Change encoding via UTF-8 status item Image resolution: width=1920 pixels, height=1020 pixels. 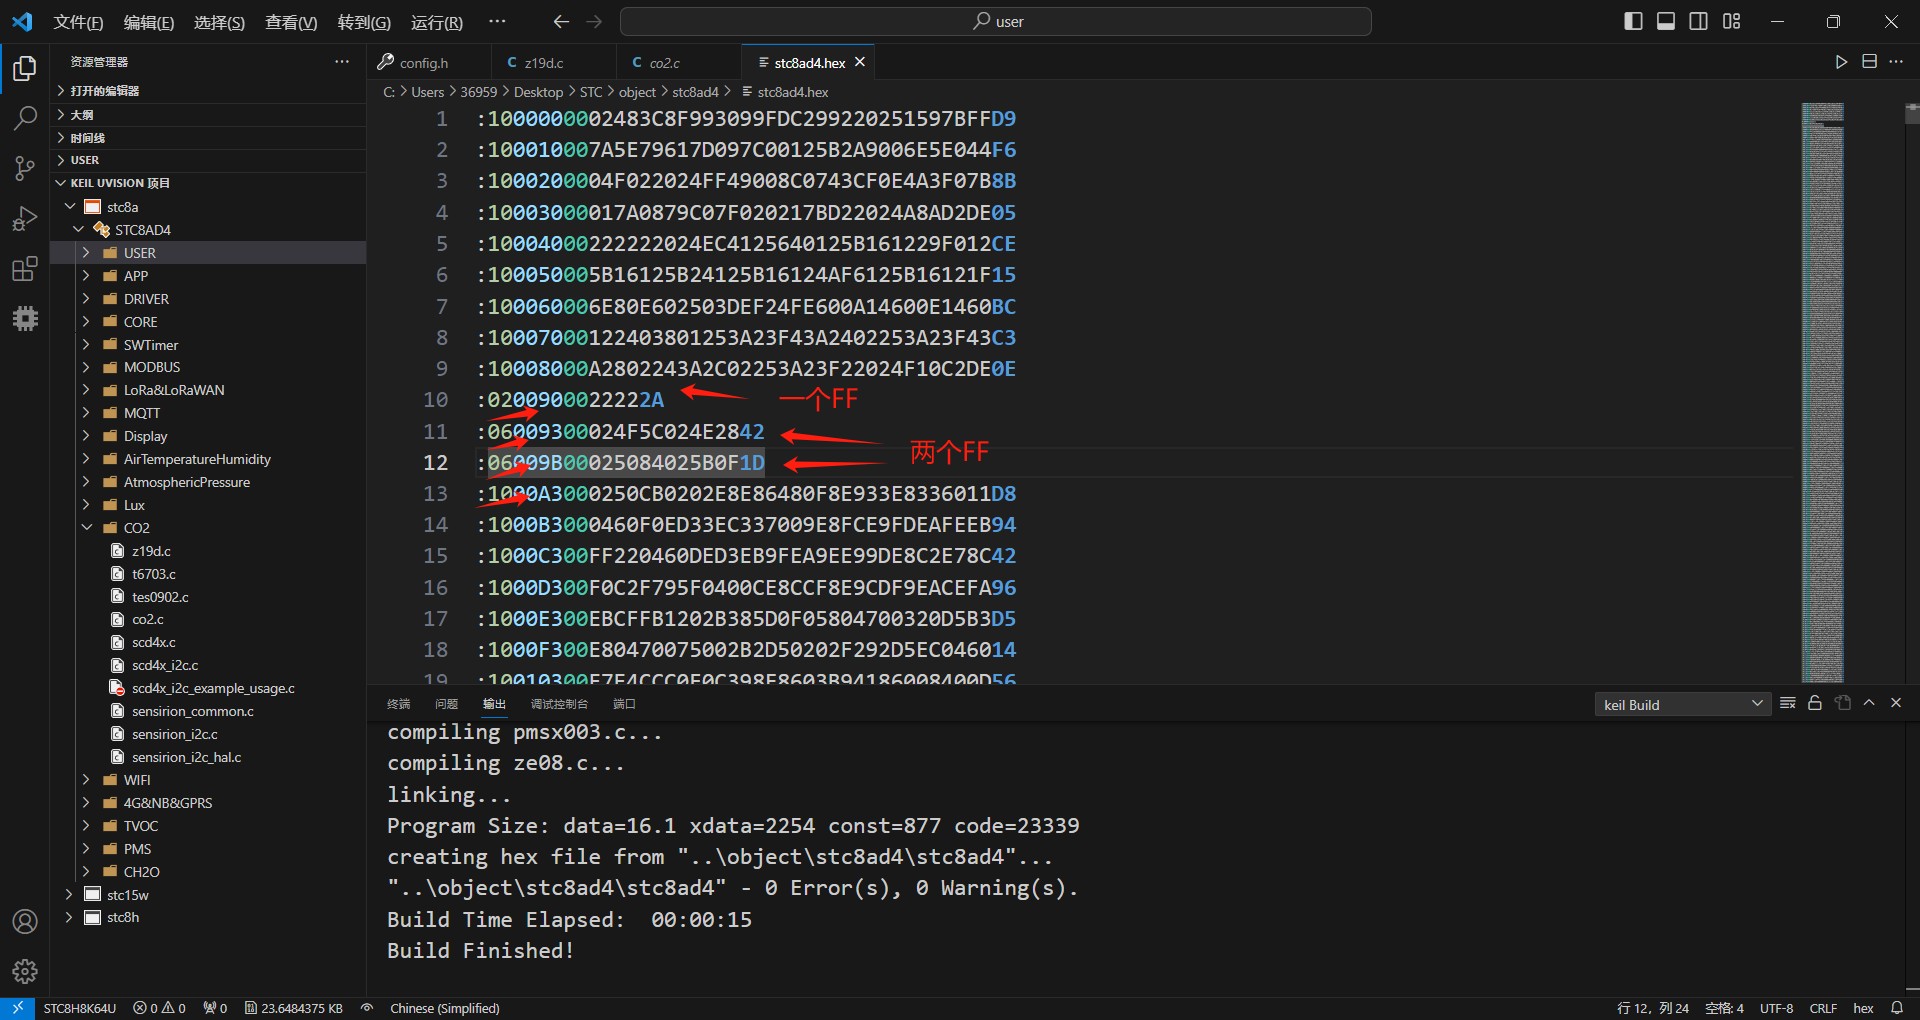coord(1776,1008)
